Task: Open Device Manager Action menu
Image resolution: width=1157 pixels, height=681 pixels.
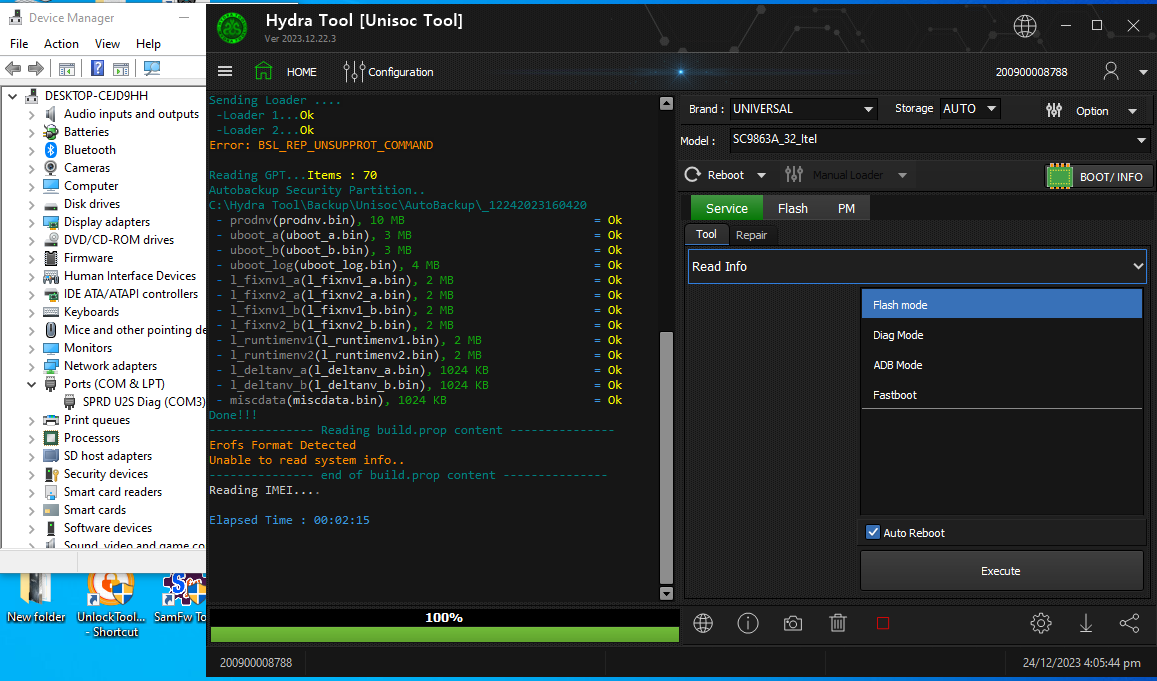Action: coord(61,44)
